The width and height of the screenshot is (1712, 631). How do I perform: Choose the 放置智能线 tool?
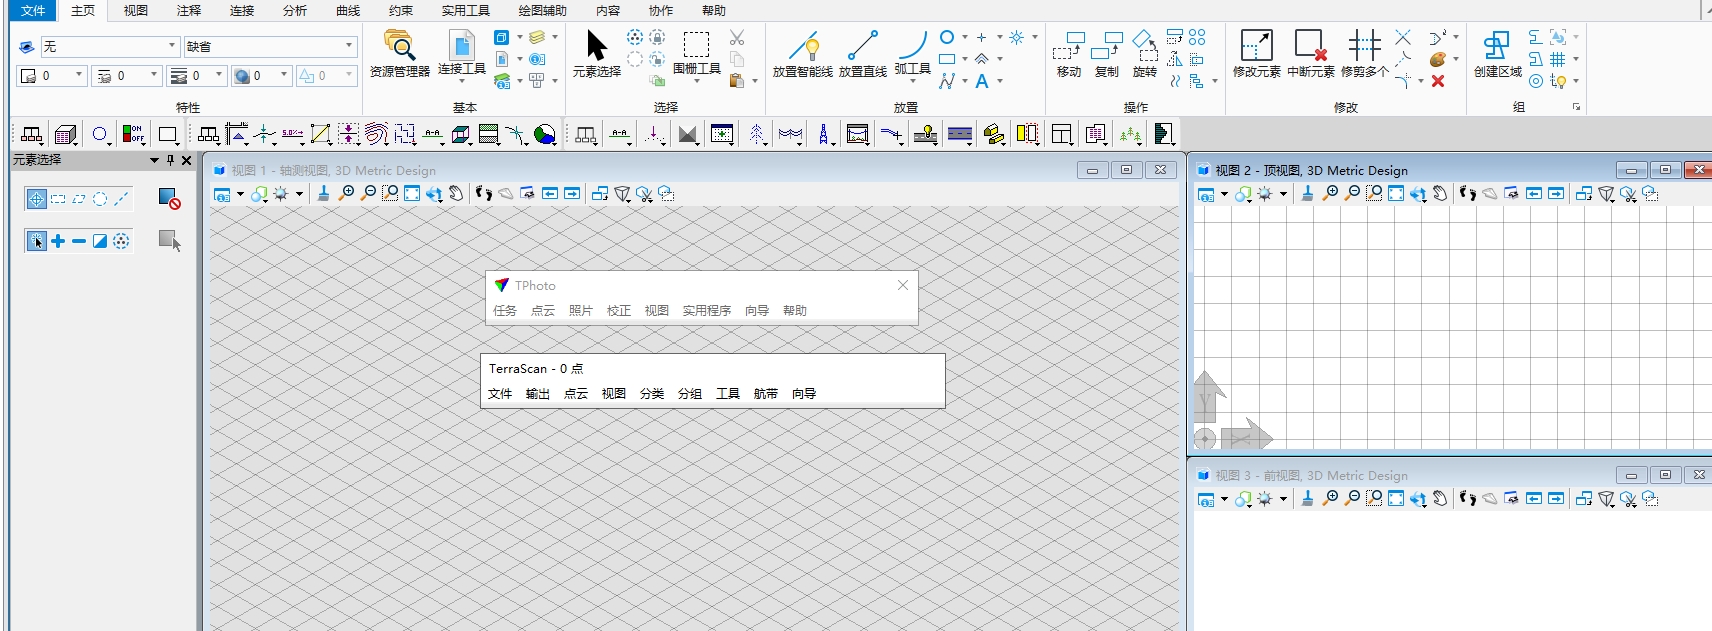point(802,53)
